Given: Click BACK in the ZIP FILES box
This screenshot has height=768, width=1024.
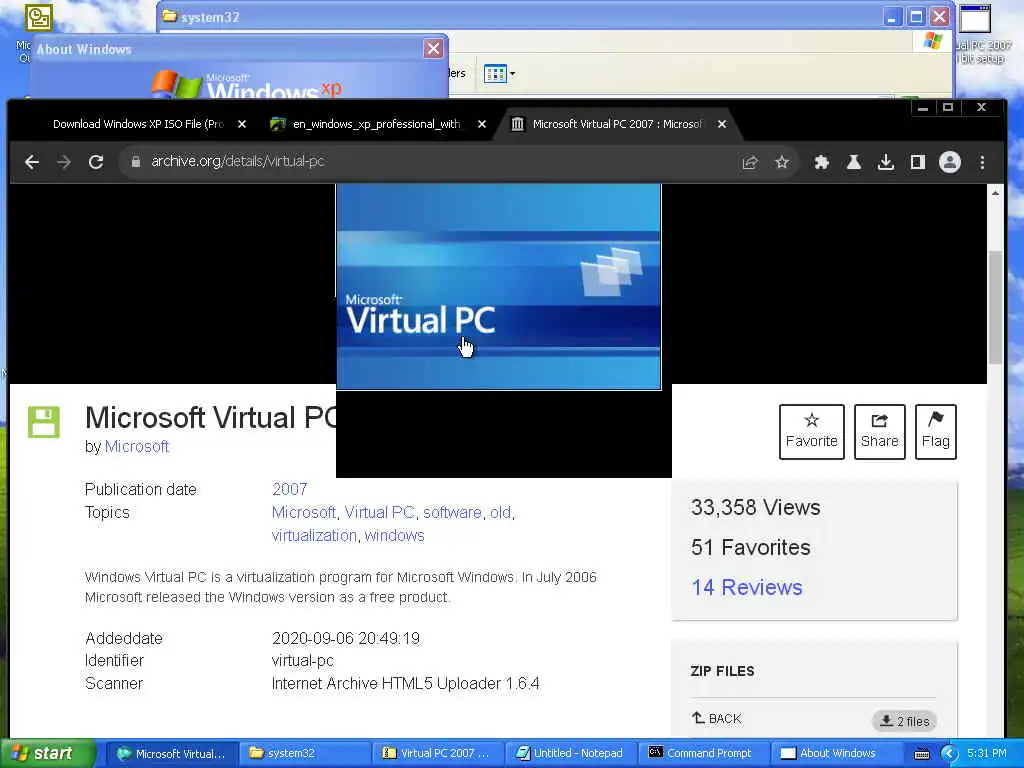Looking at the screenshot, I should coord(716,718).
